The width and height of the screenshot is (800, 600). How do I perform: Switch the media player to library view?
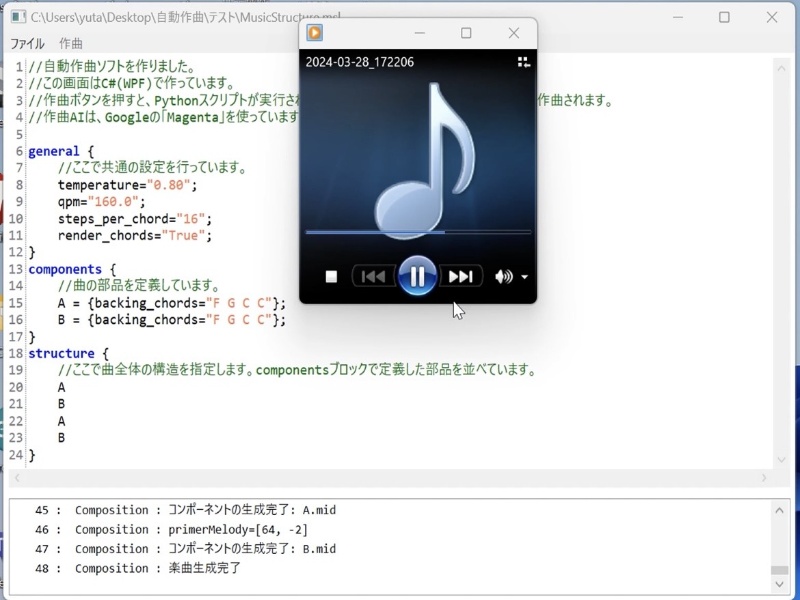(523, 62)
